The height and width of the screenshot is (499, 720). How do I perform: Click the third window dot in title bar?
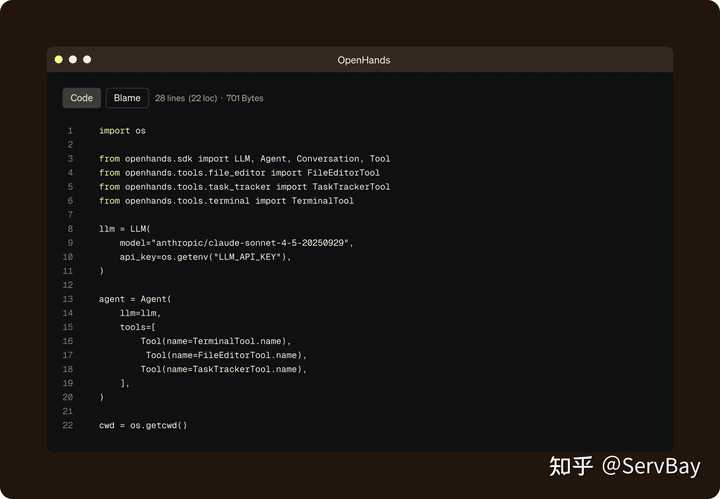87,60
